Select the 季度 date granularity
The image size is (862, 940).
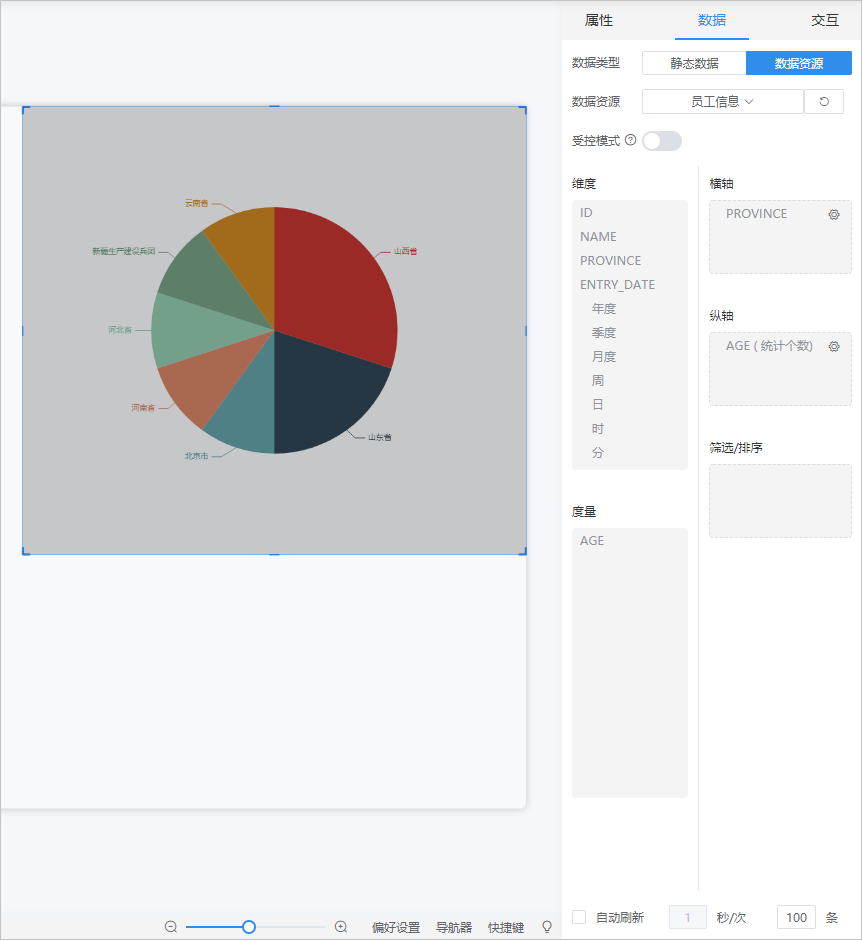point(604,332)
